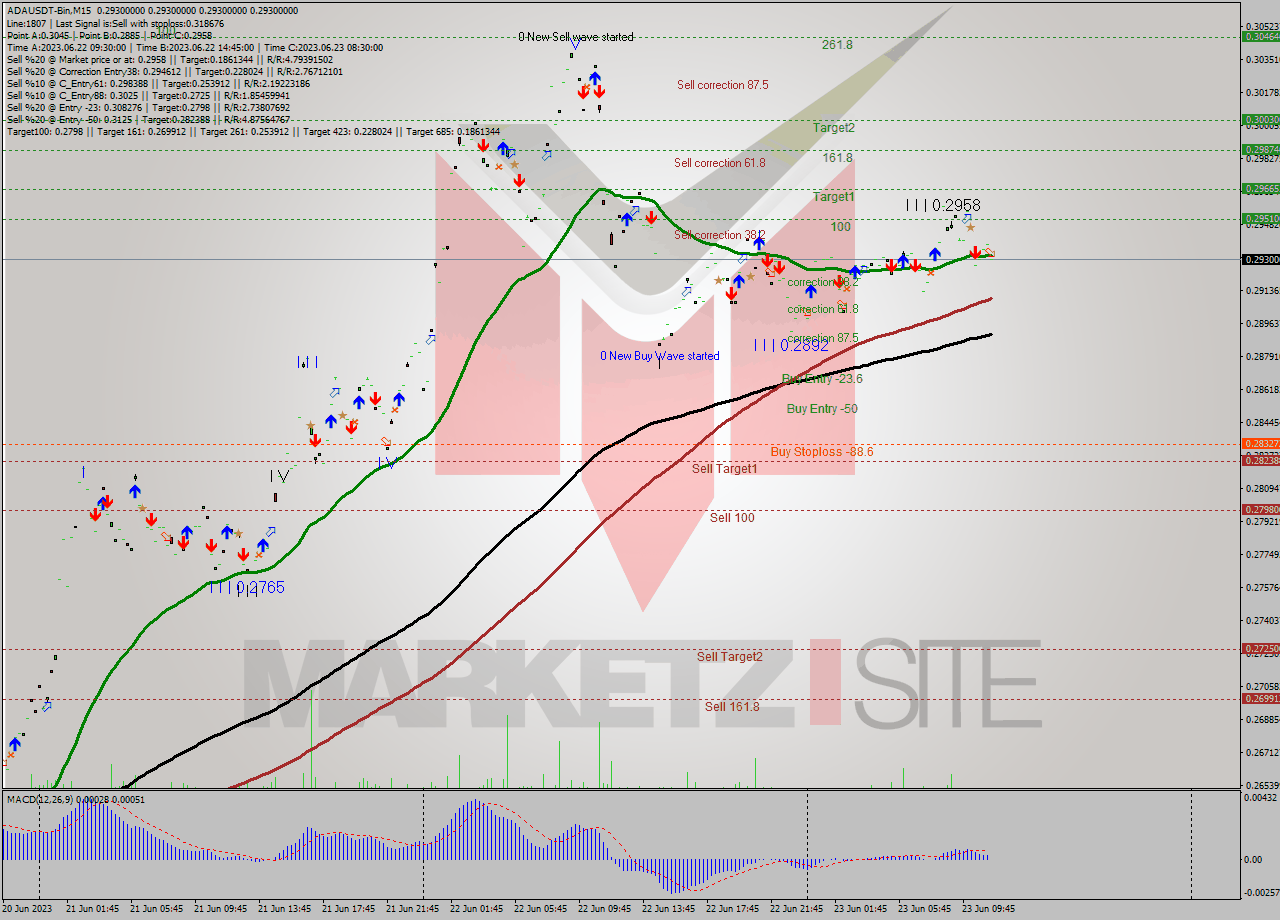Select the '23 Jun 01:45' time axis label

[x=860, y=909]
